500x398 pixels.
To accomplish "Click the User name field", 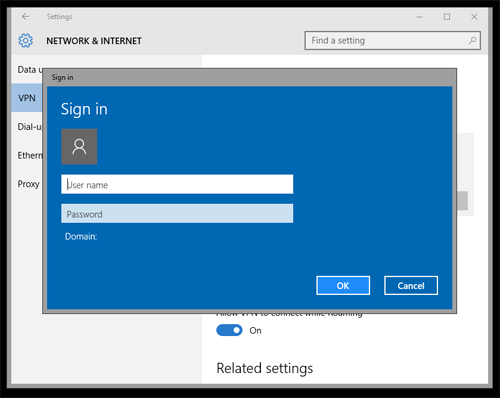I will click(x=177, y=184).
